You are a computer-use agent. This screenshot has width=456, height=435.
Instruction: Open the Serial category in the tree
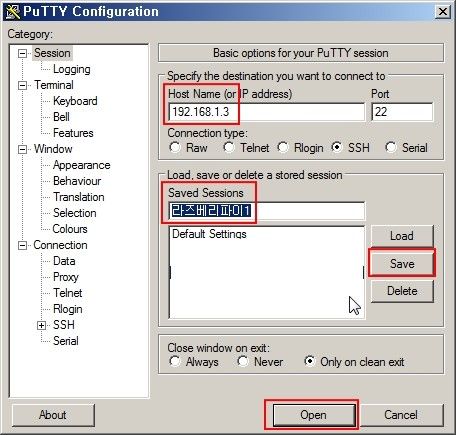tap(66, 341)
